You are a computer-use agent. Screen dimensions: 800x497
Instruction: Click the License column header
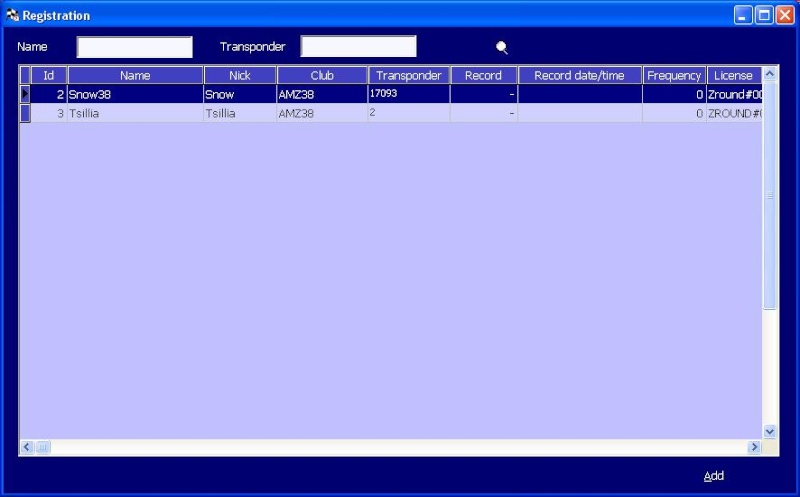click(734, 76)
